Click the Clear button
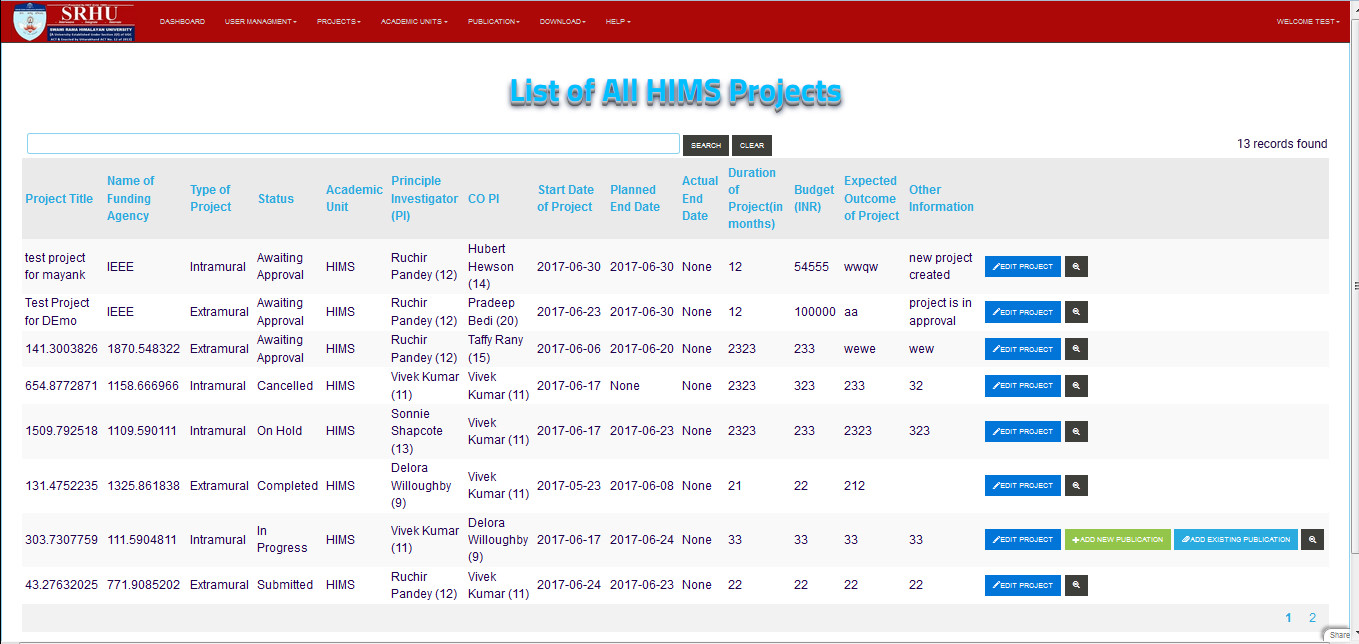This screenshot has width=1359, height=644. [752, 145]
